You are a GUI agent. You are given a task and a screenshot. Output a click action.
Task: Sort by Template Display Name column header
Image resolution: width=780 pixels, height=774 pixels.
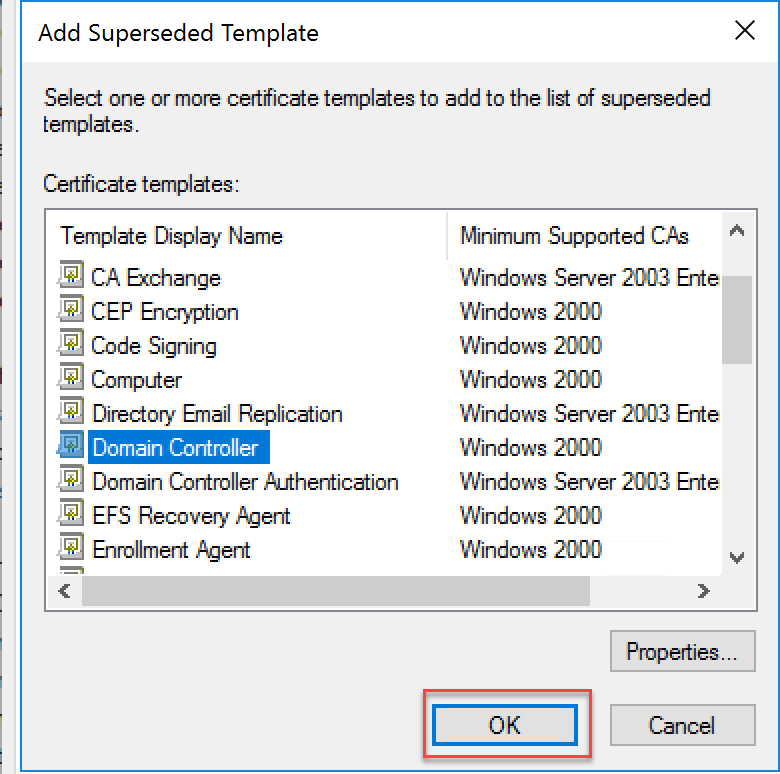171,236
